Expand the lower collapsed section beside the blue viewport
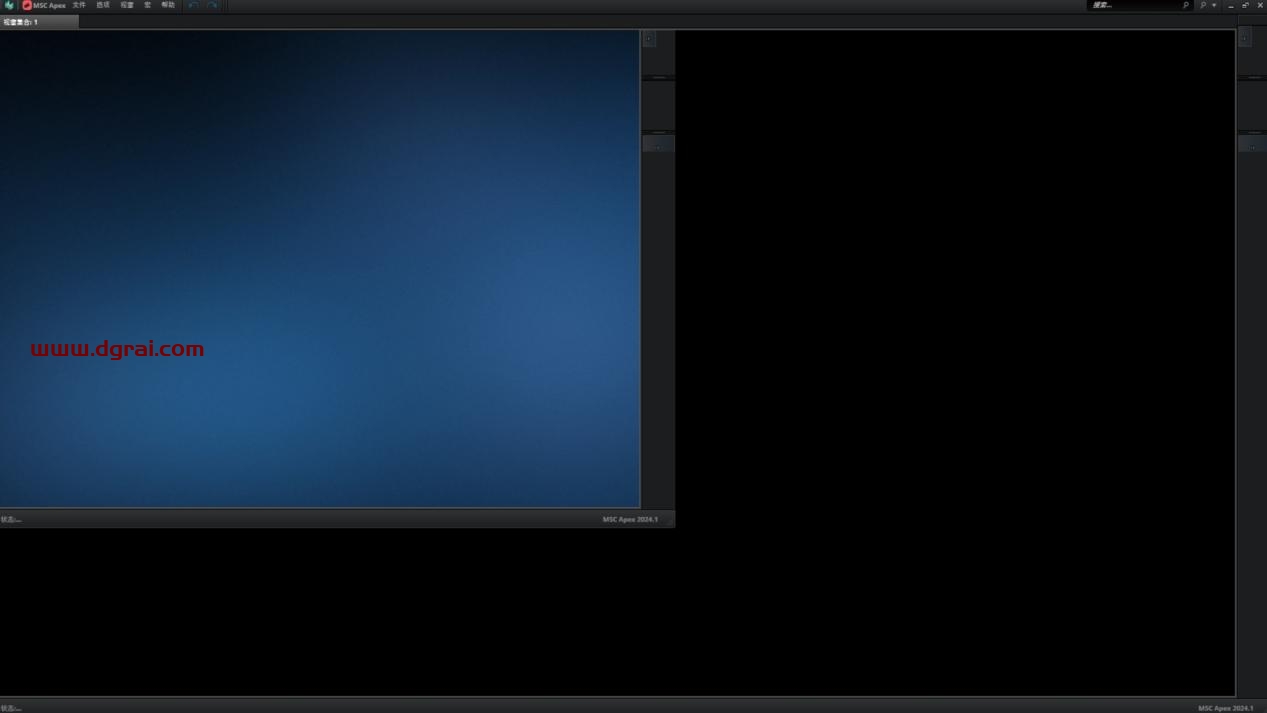This screenshot has width=1267, height=713. point(658,145)
